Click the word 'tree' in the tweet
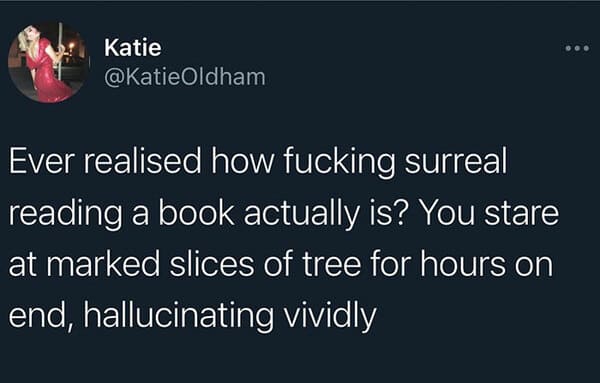600x383 pixels. 331,264
